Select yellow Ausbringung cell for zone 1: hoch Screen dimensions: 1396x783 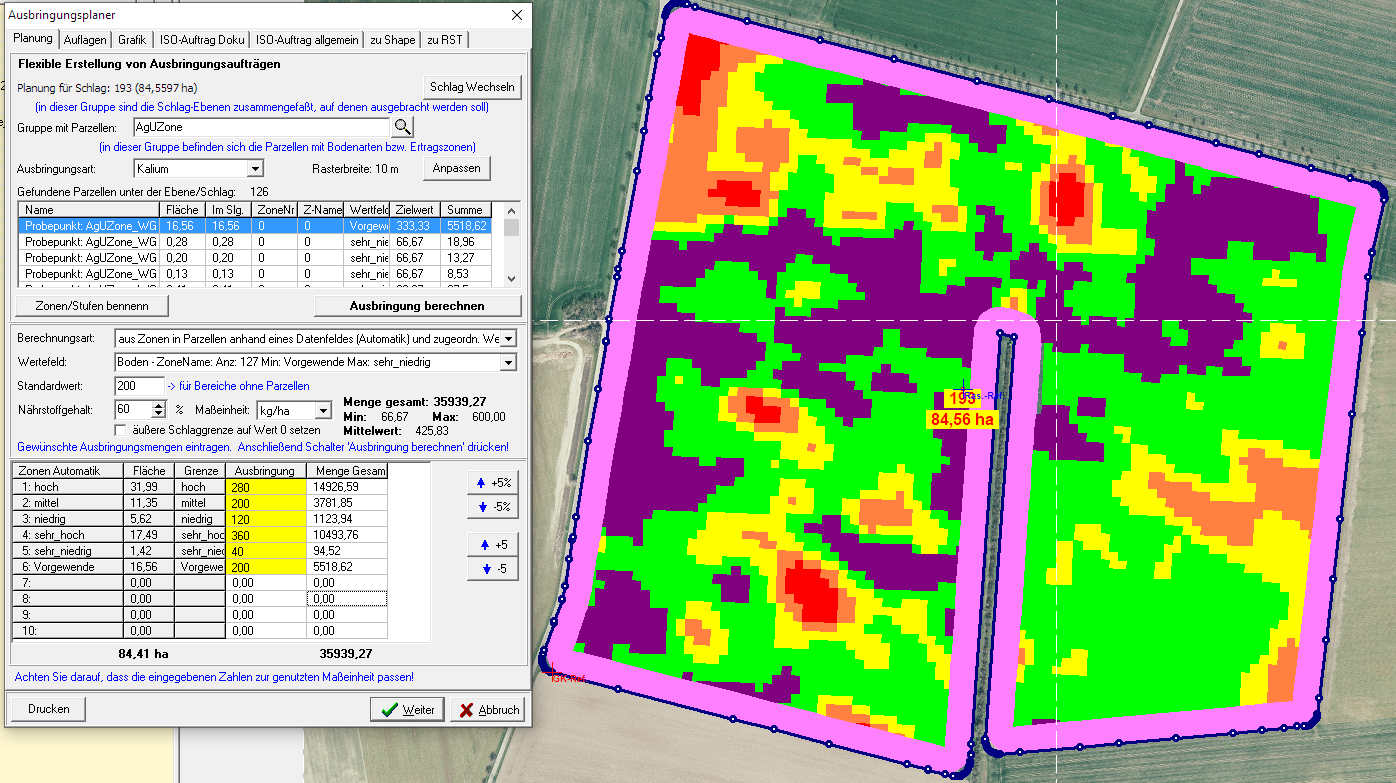point(266,487)
